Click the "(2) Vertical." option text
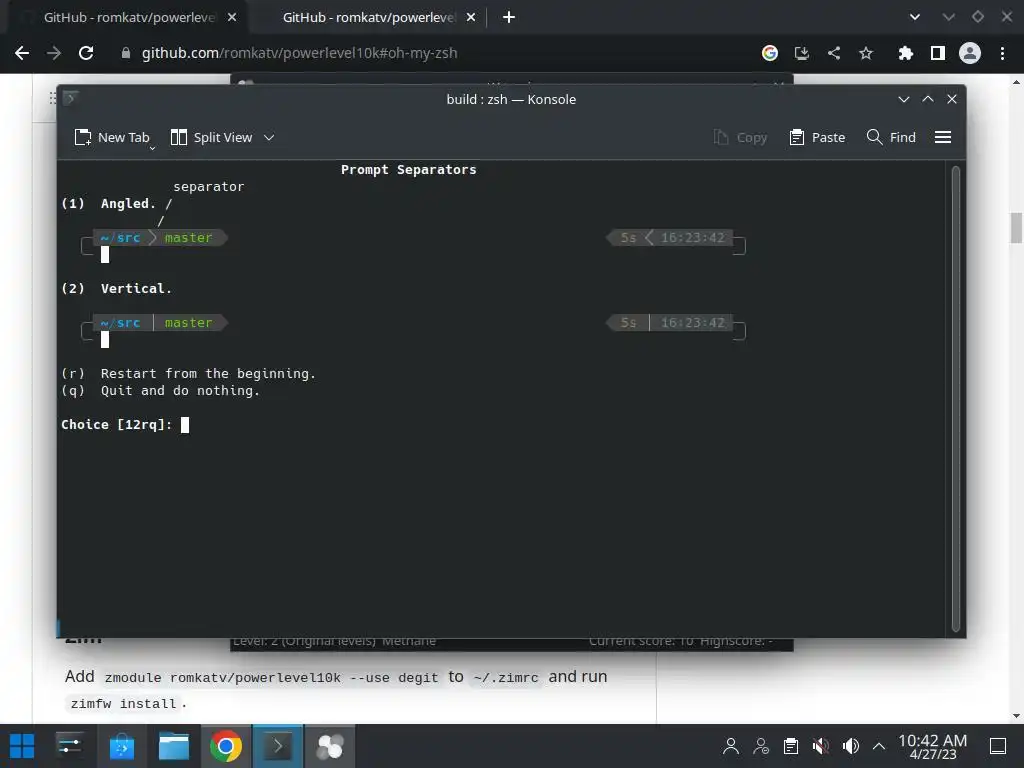This screenshot has width=1024, height=768. tap(116, 289)
